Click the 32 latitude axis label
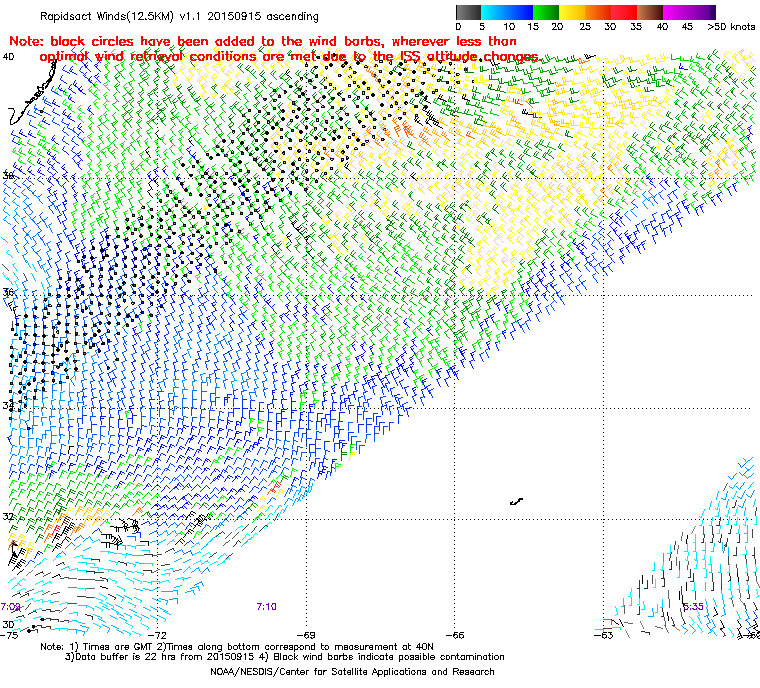 coord(9,516)
